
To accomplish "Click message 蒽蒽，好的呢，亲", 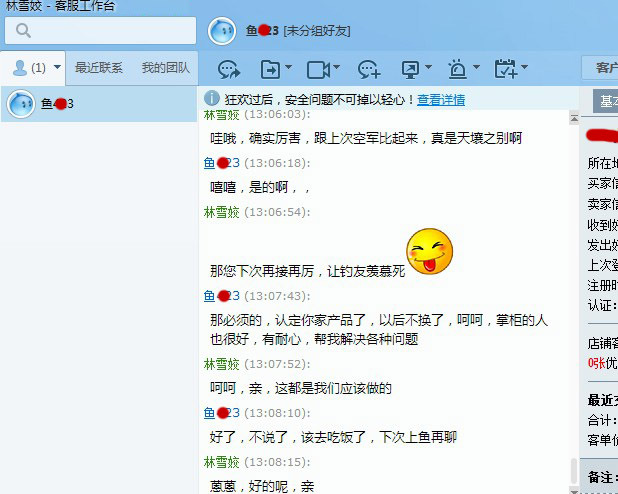I will coord(262,486).
